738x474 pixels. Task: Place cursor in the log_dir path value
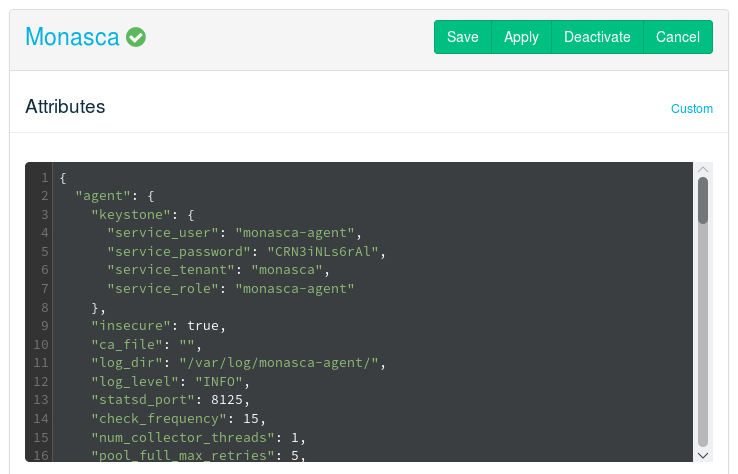[281, 362]
